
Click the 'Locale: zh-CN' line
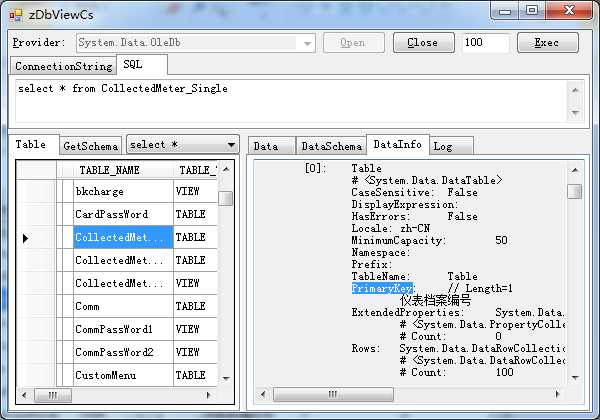tap(391, 228)
